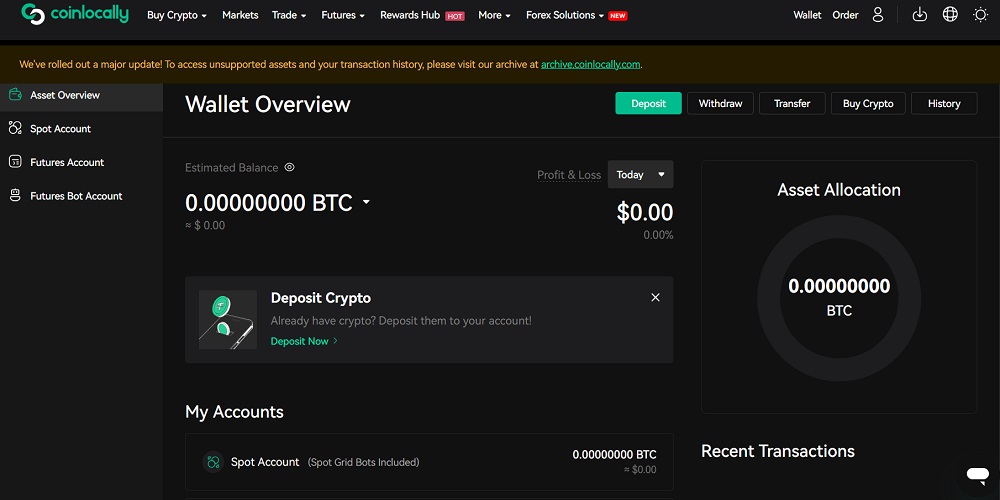Open the user profile icon
The image size is (1000, 500).
tap(878, 15)
